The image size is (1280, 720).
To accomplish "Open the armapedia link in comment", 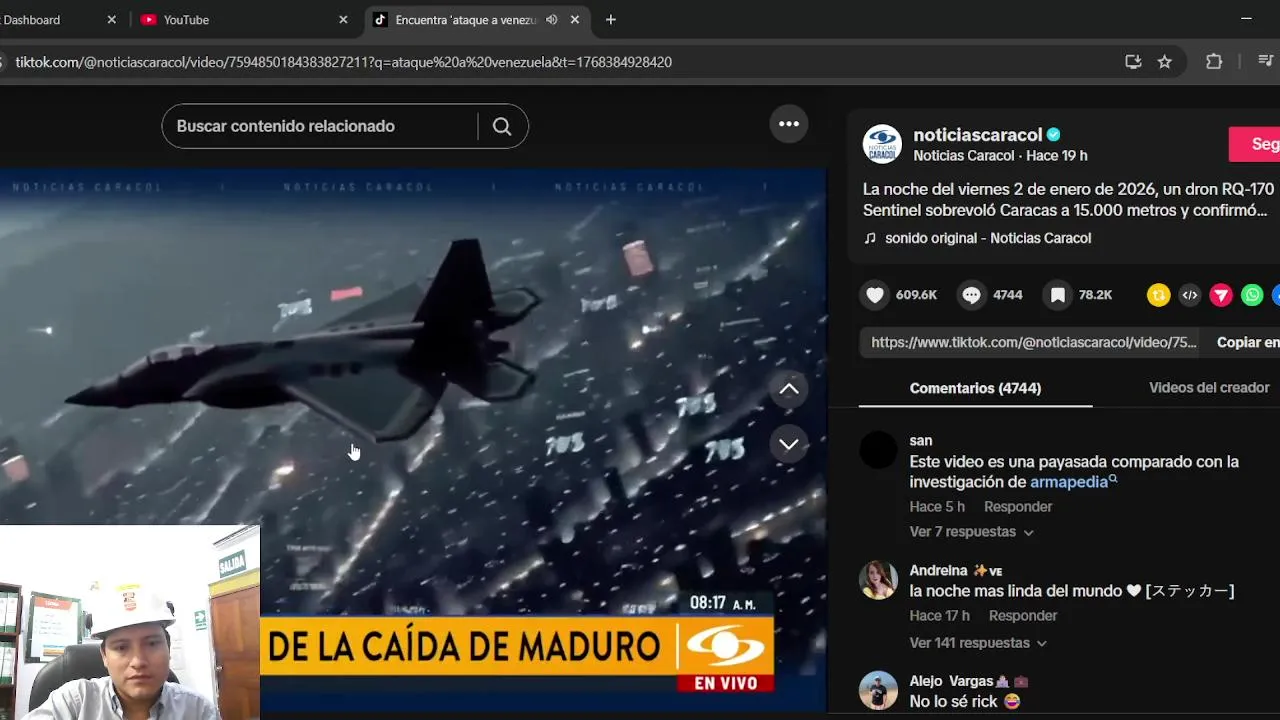I will (1069, 482).
